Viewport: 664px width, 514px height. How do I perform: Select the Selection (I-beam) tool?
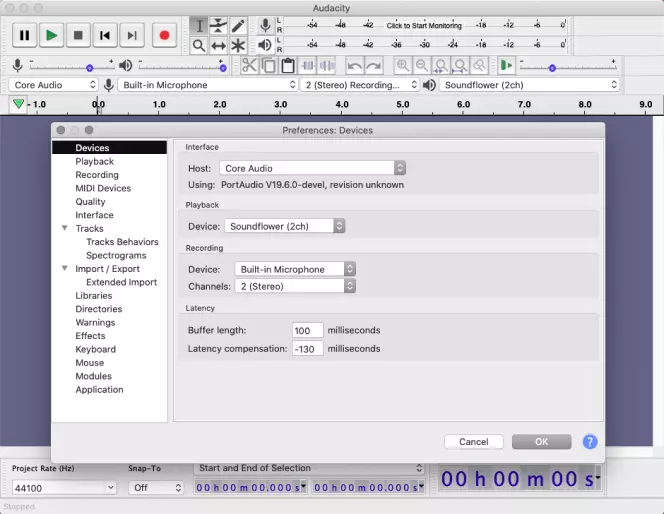[199, 26]
